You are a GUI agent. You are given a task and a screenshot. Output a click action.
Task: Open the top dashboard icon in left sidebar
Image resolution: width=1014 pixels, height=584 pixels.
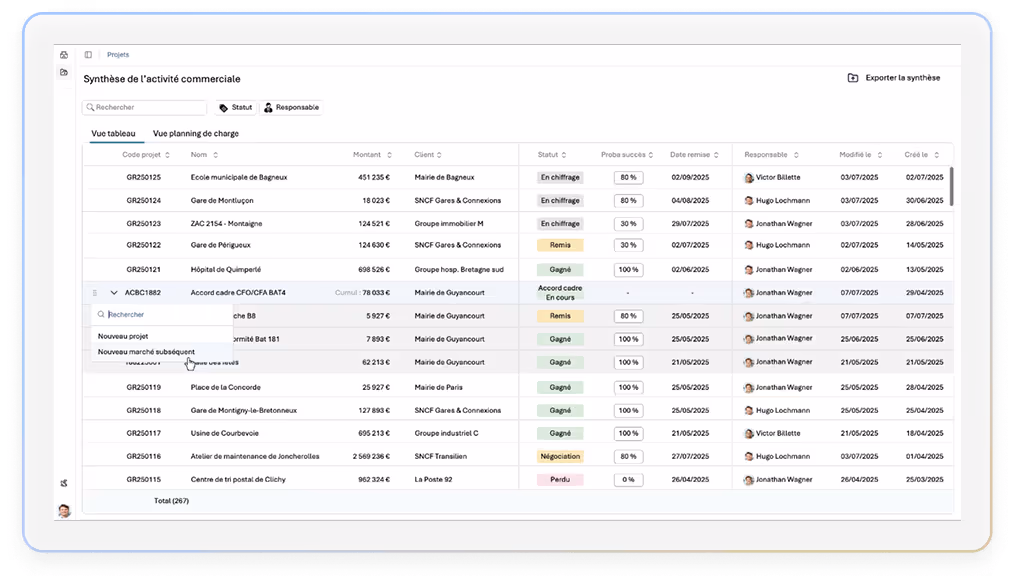click(x=64, y=55)
